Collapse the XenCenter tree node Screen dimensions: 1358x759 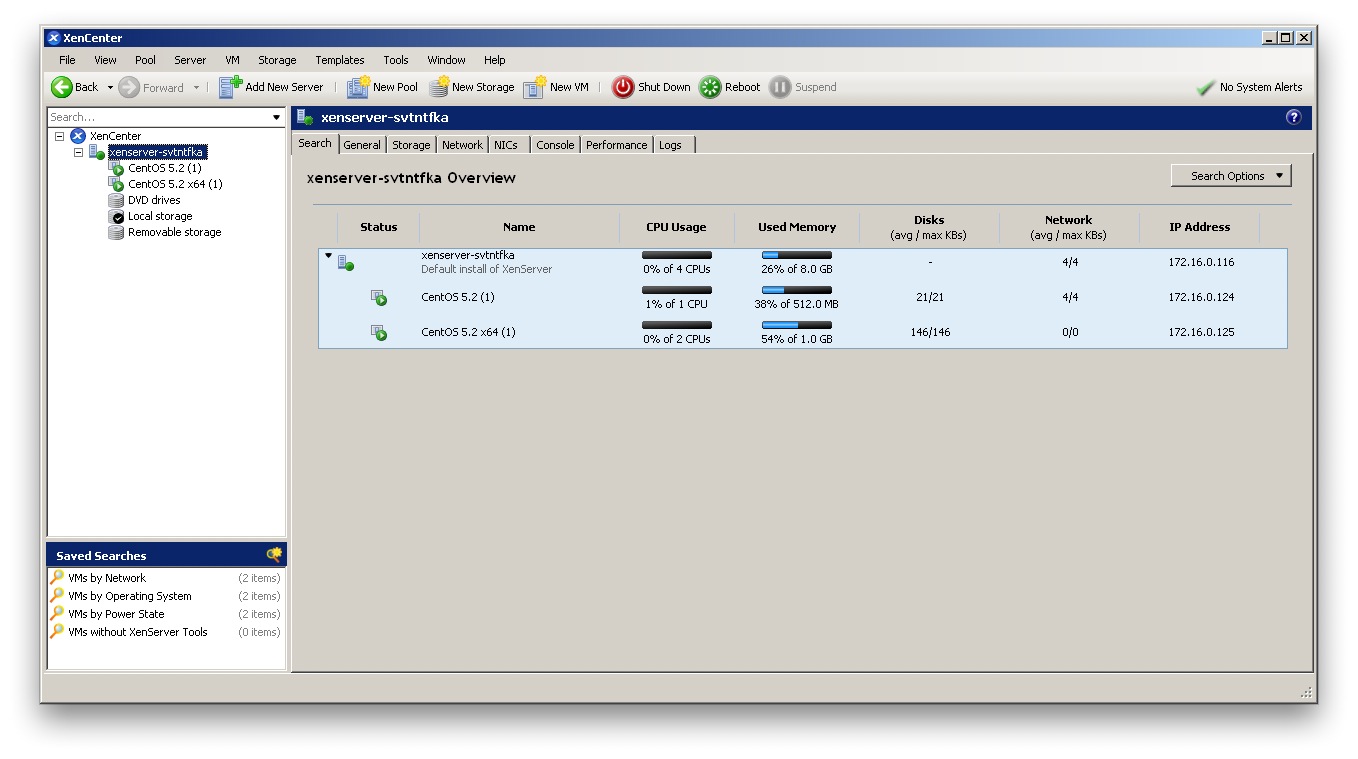pos(59,136)
